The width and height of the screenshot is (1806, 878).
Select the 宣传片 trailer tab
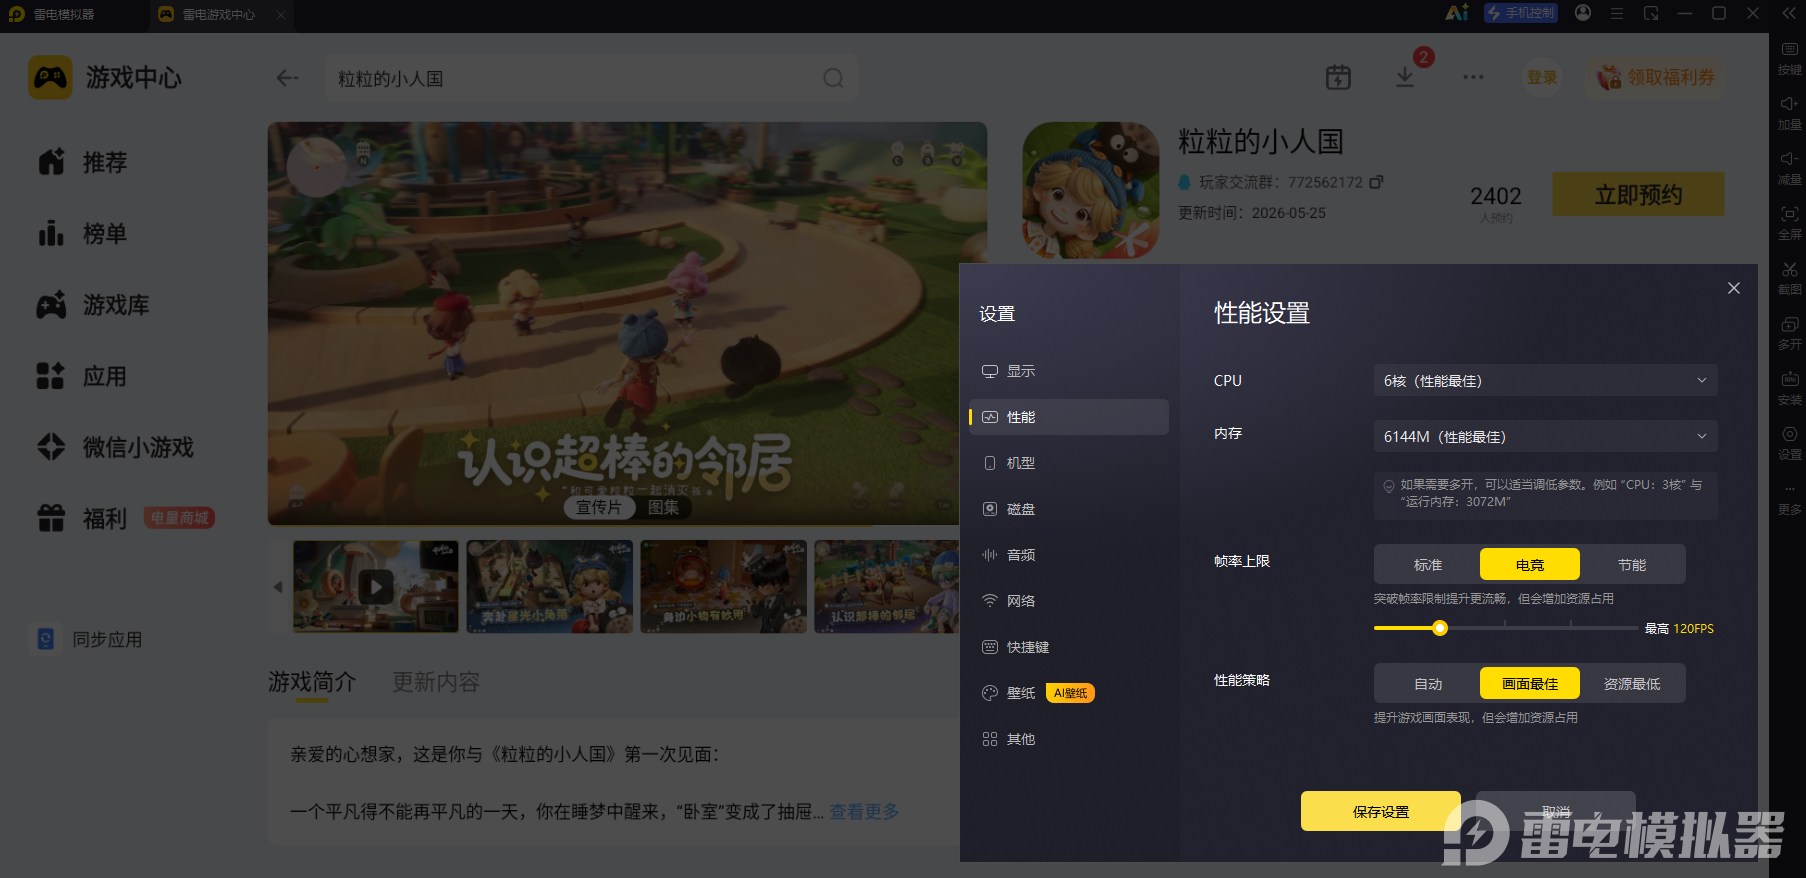point(599,507)
